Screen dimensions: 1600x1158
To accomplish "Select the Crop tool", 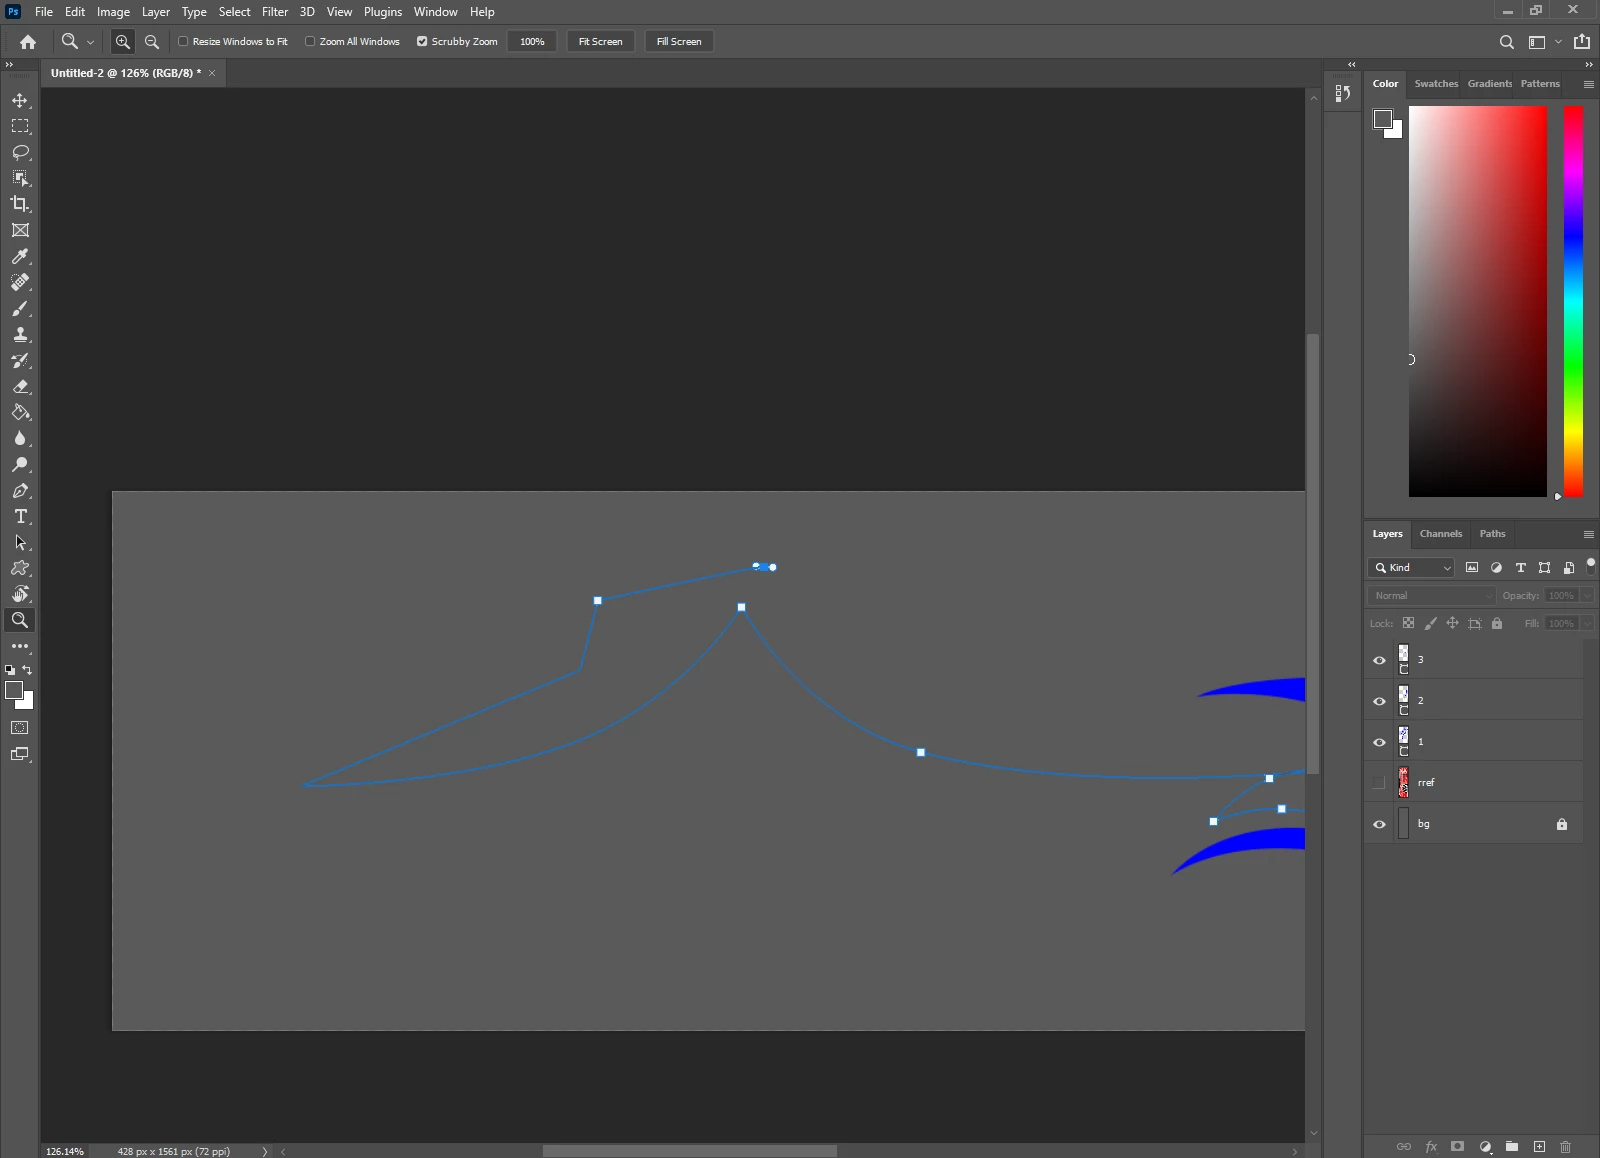I will [20, 204].
